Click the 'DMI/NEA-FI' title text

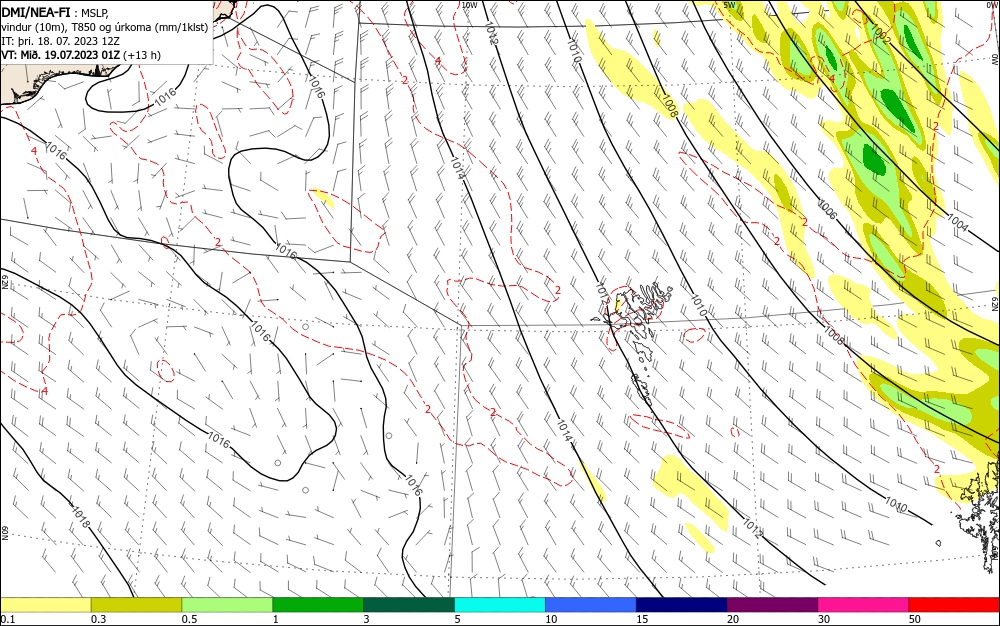point(36,11)
